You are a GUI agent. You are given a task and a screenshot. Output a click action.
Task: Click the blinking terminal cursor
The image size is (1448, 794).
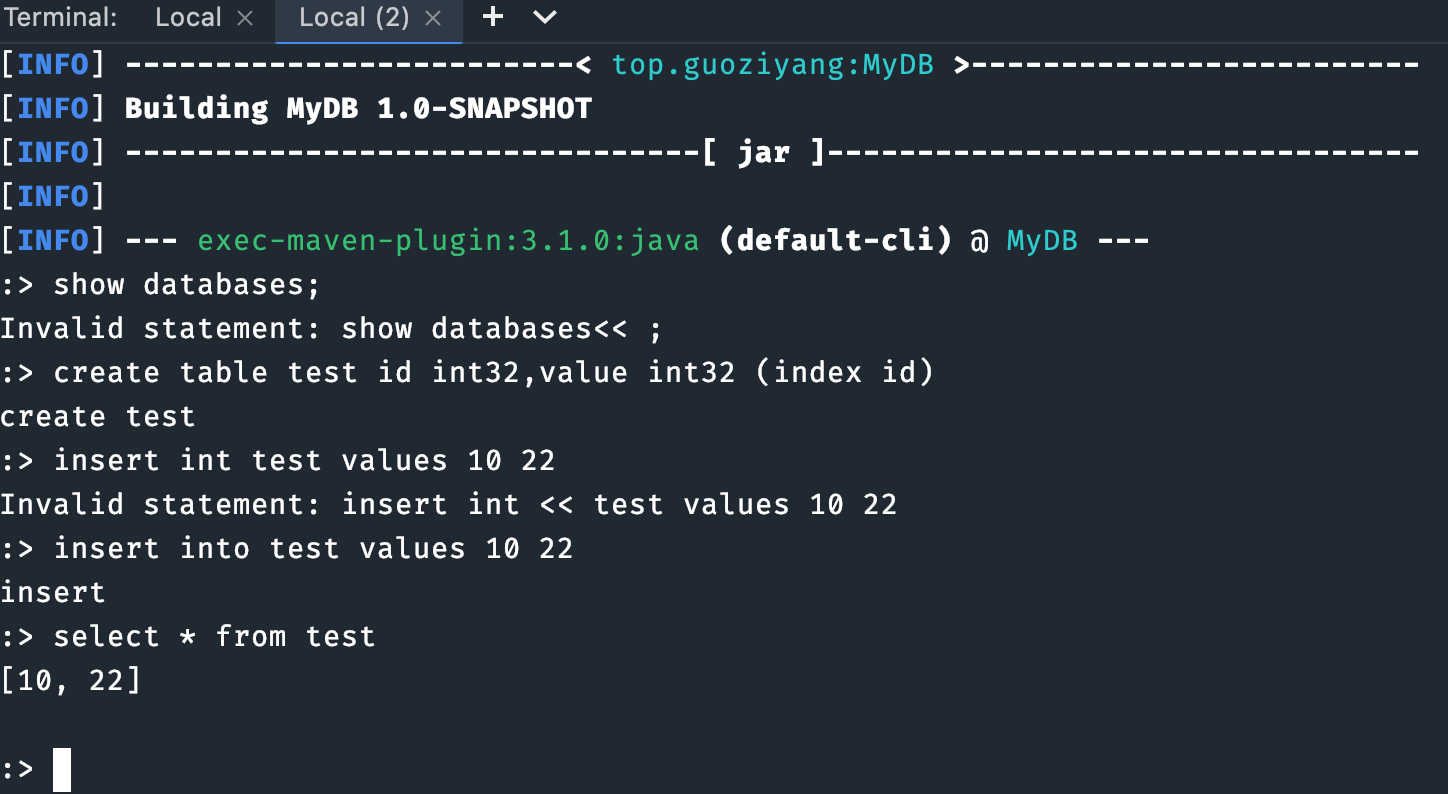coord(62,768)
